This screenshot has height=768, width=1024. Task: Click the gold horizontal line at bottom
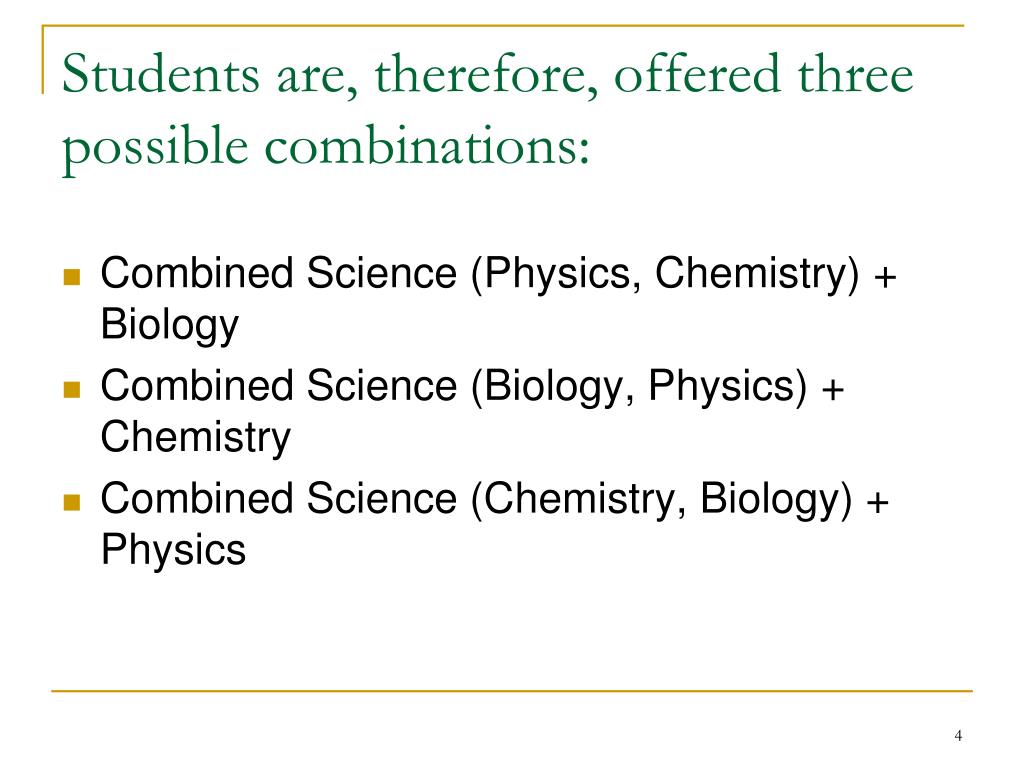(512, 690)
